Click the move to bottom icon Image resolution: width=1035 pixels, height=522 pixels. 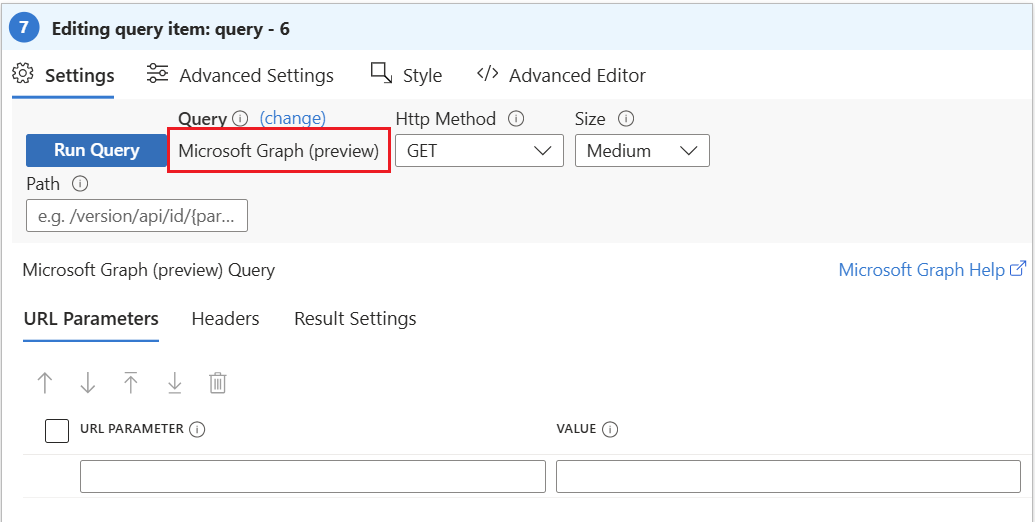click(174, 383)
